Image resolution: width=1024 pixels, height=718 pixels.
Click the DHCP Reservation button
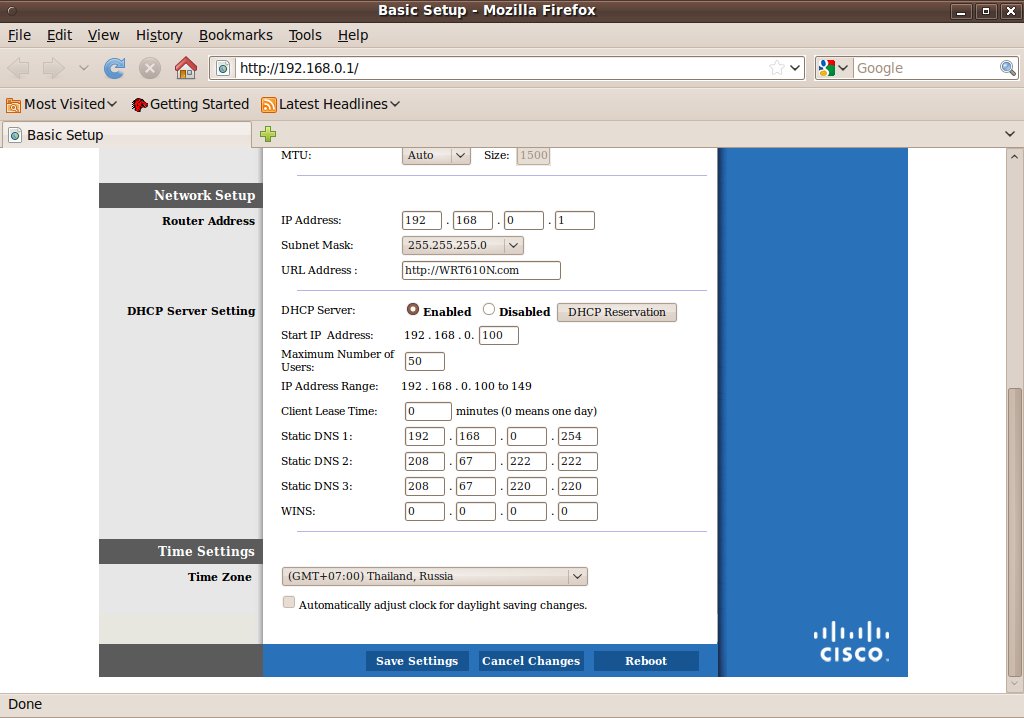(616, 312)
